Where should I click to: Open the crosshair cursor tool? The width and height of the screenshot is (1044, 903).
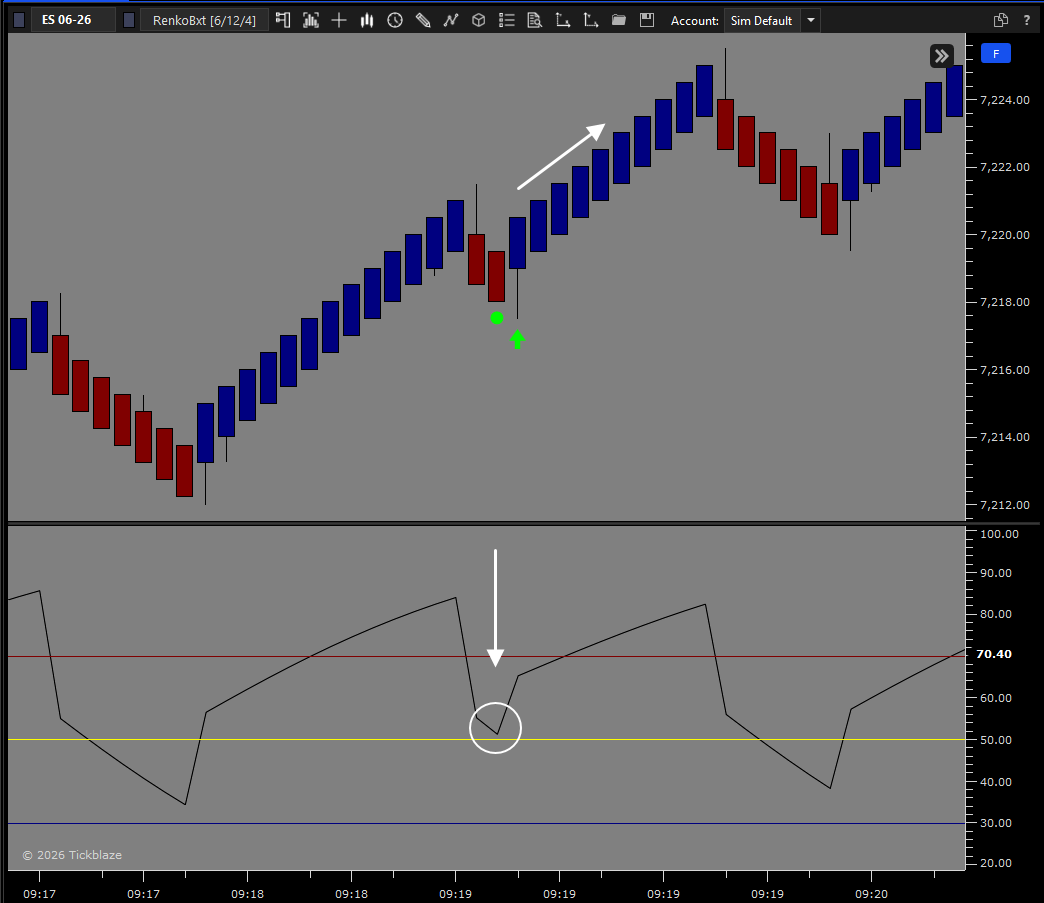point(339,21)
